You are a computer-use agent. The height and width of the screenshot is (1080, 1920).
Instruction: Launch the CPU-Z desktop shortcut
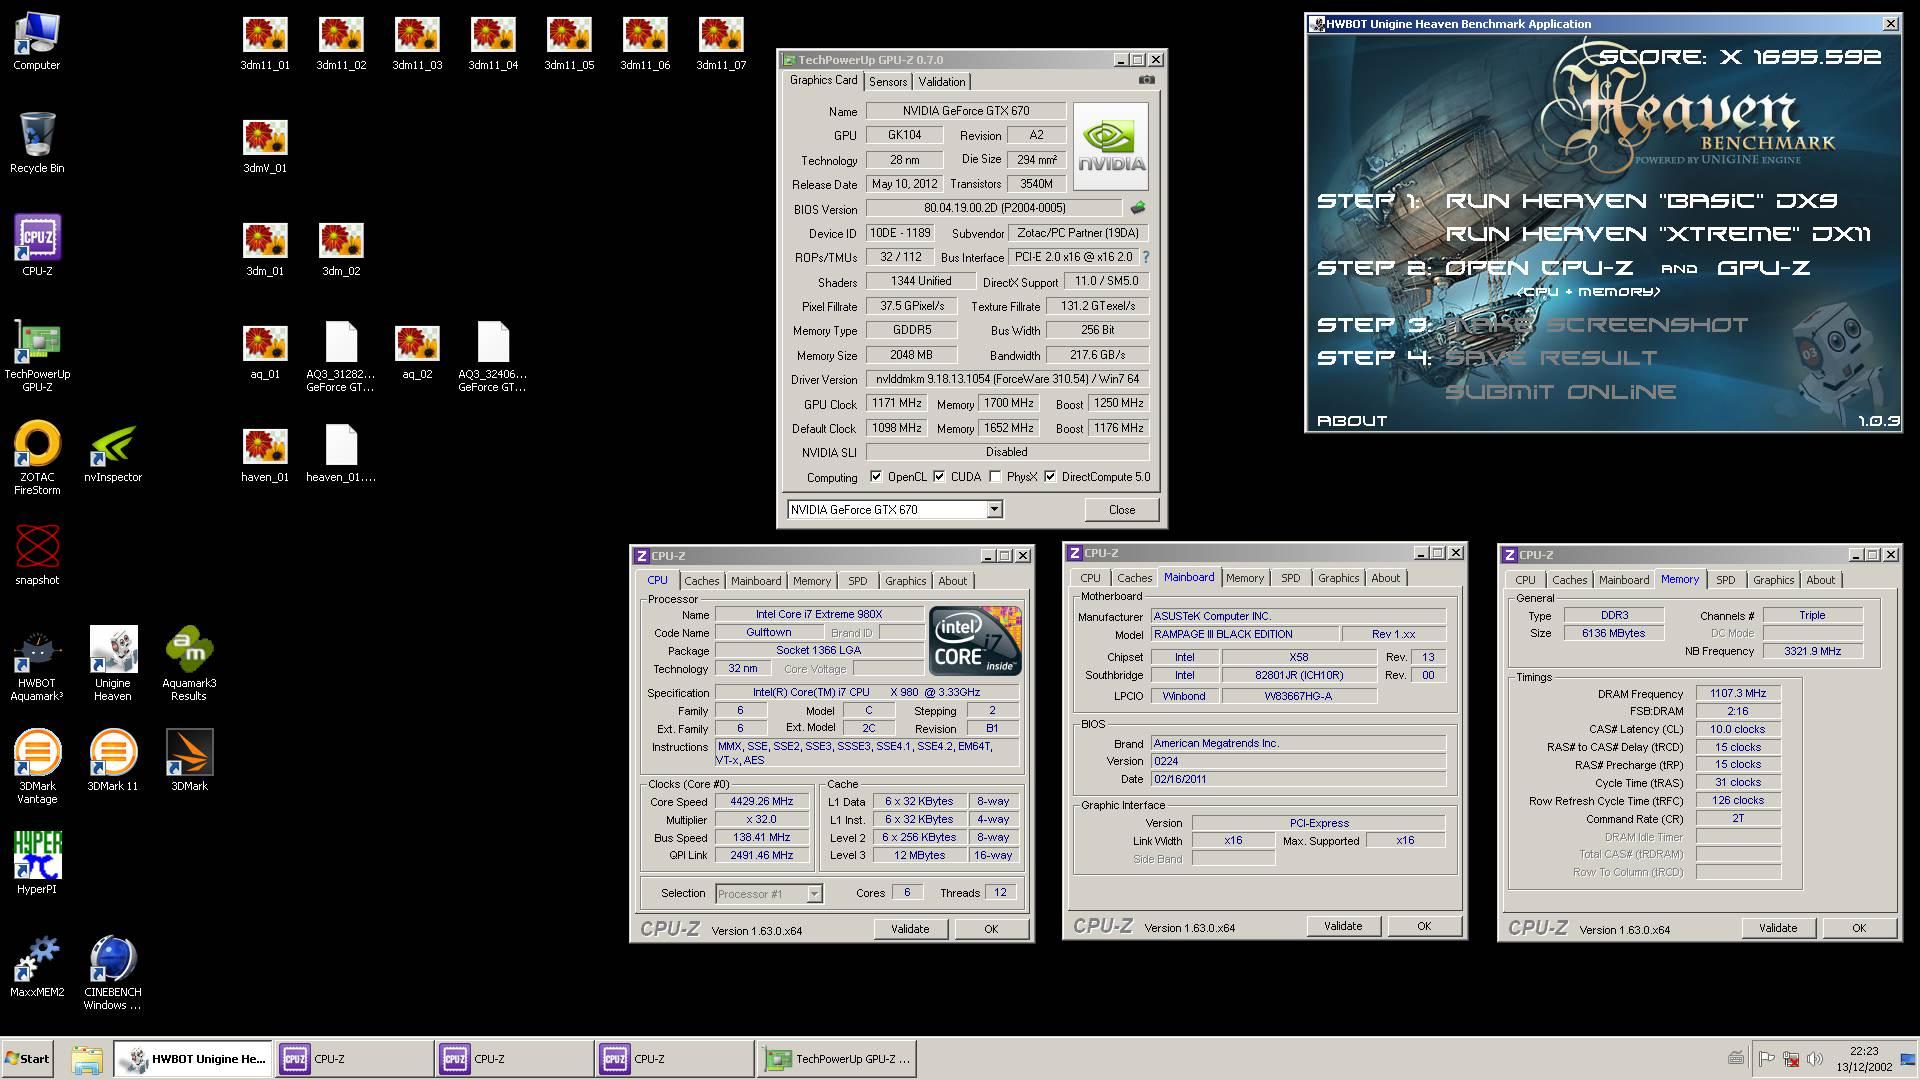pyautogui.click(x=37, y=246)
